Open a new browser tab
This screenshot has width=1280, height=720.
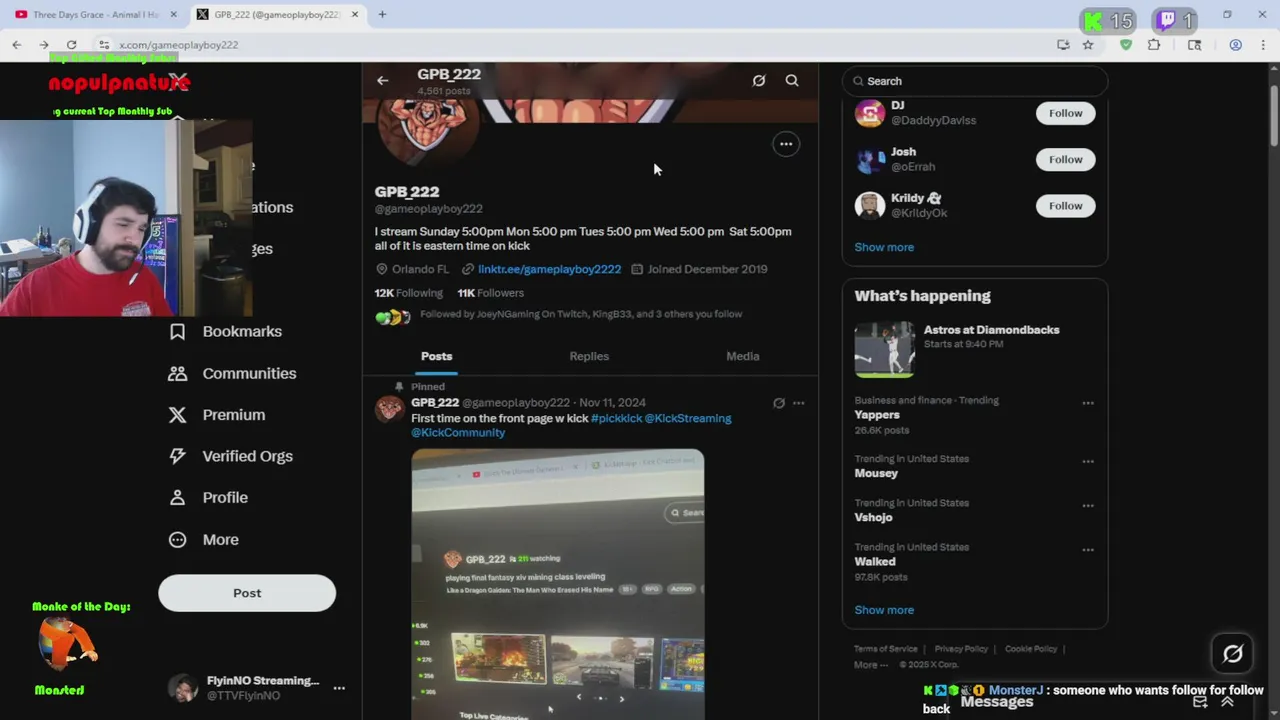point(382,15)
